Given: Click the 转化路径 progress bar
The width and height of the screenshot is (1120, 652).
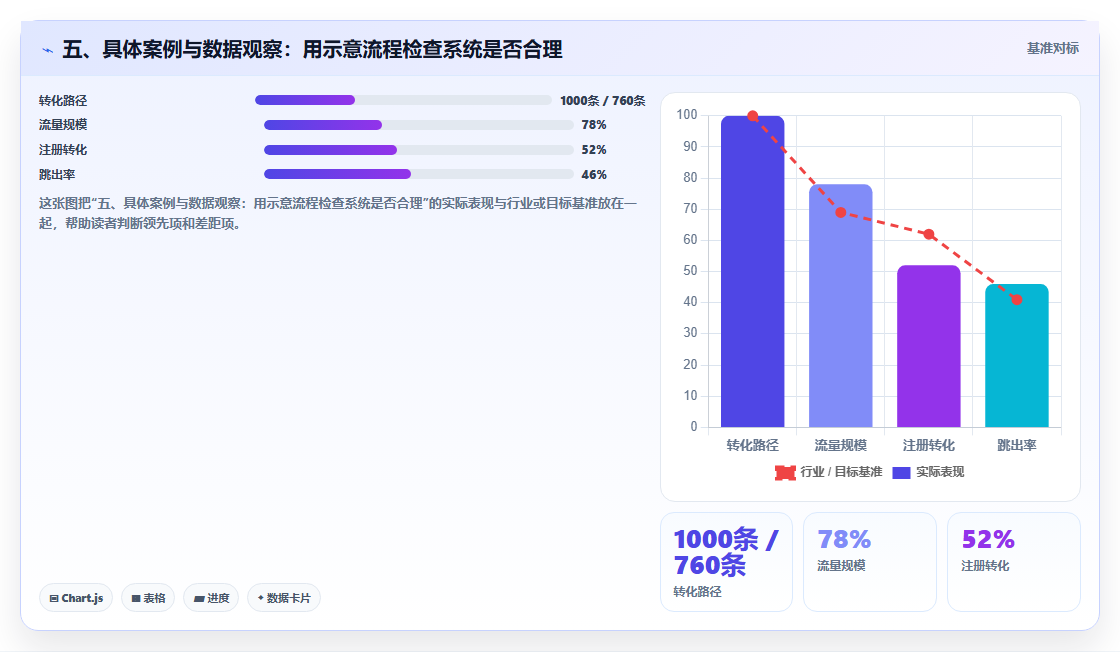Looking at the screenshot, I should [403, 100].
